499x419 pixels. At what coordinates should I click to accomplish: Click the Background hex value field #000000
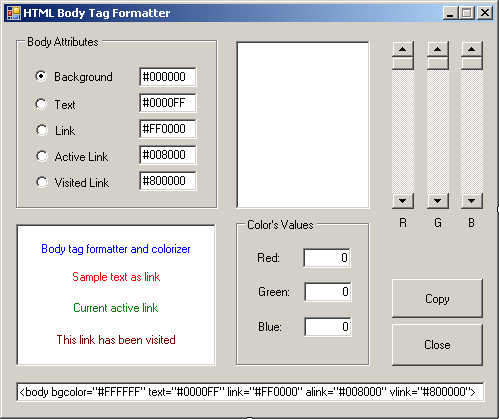[168, 77]
